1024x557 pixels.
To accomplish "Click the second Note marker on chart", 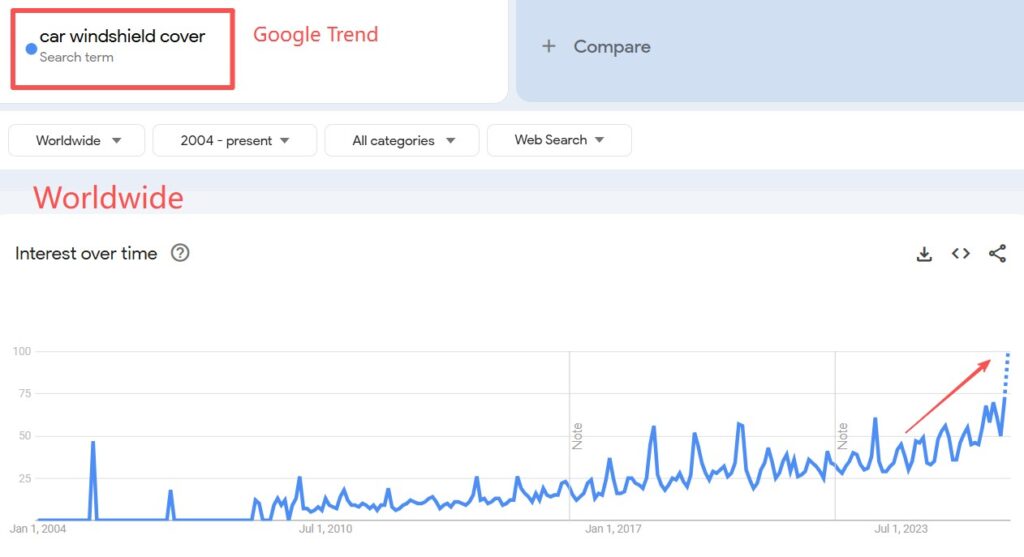I will 843,436.
